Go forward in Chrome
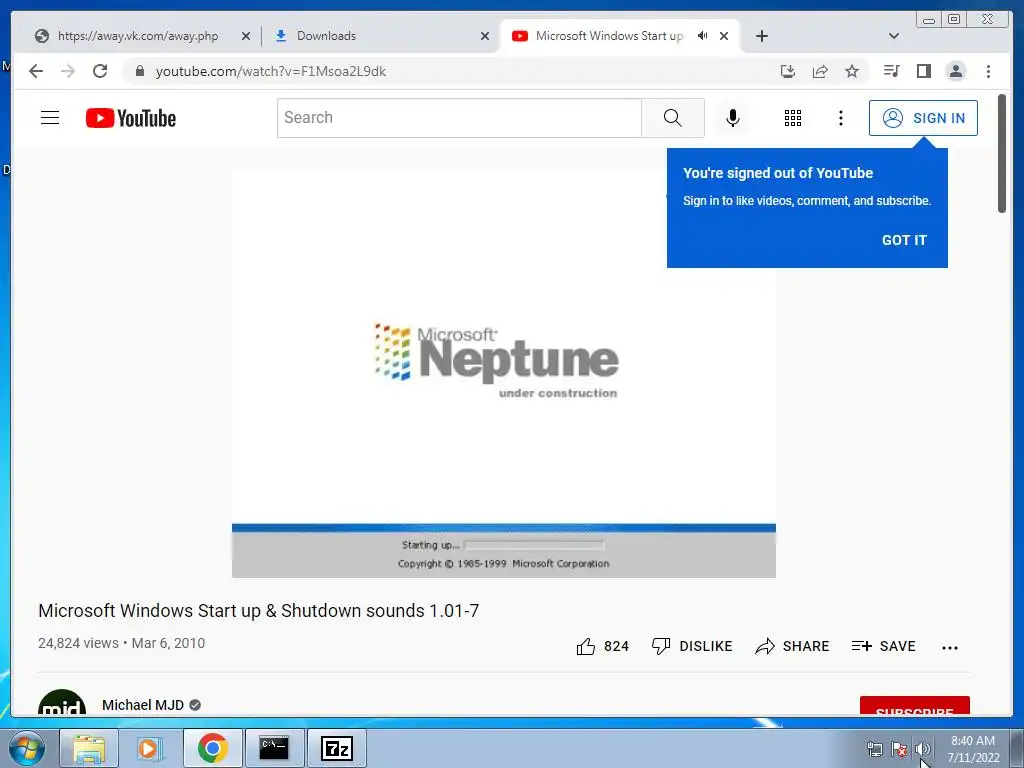This screenshot has width=1024, height=768. tap(68, 71)
